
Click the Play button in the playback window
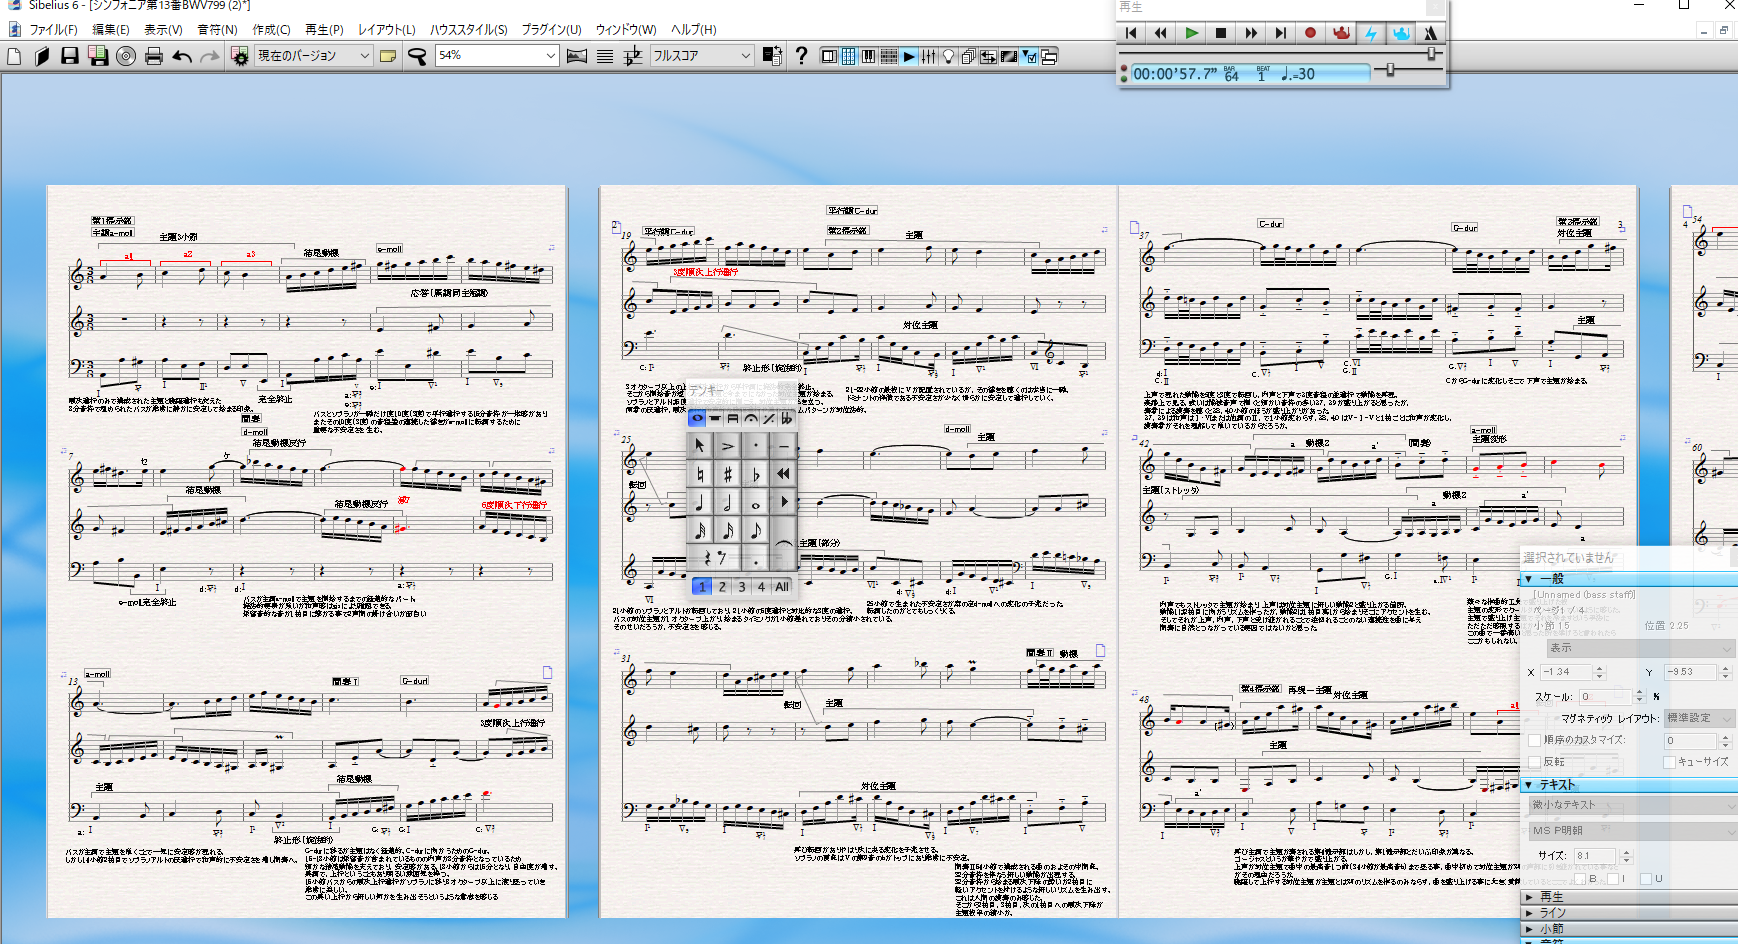coord(1191,33)
